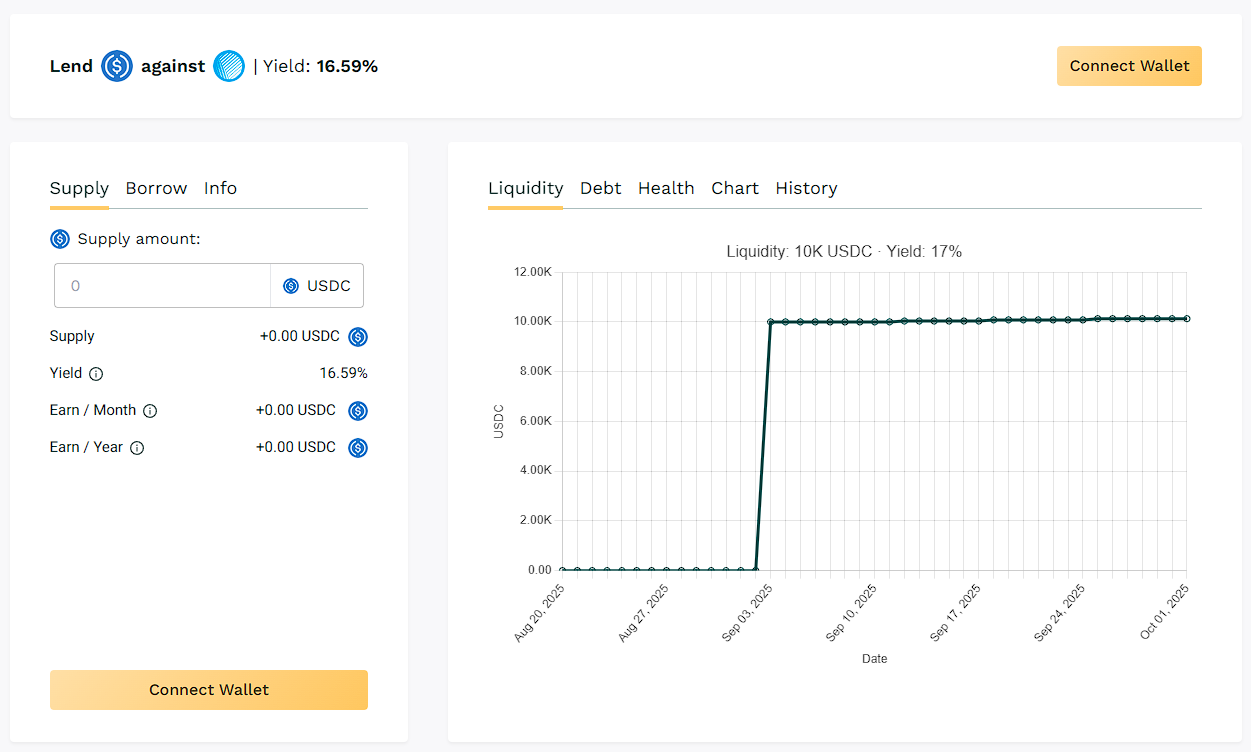Open the Info tab
This screenshot has height=752, width=1251.
pyautogui.click(x=220, y=188)
